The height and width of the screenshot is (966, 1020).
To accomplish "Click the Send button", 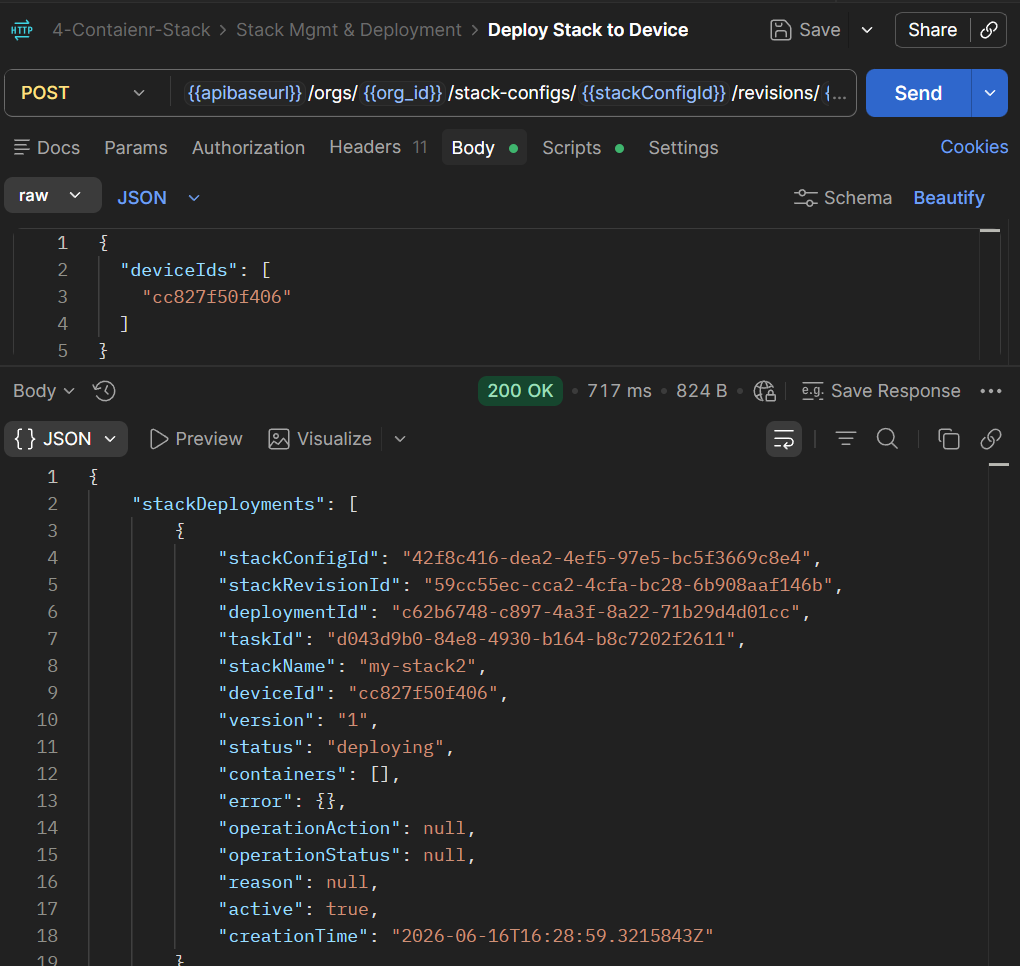I will point(918,93).
